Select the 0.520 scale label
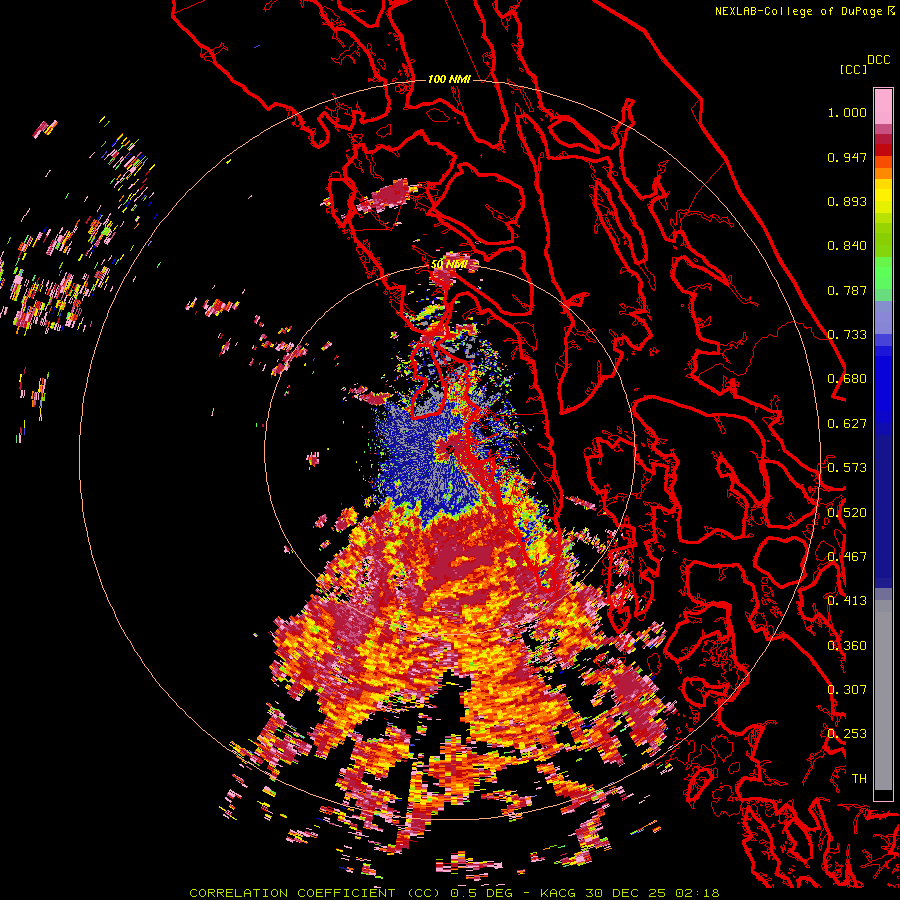Screen dimensions: 900x900 pyautogui.click(x=847, y=512)
